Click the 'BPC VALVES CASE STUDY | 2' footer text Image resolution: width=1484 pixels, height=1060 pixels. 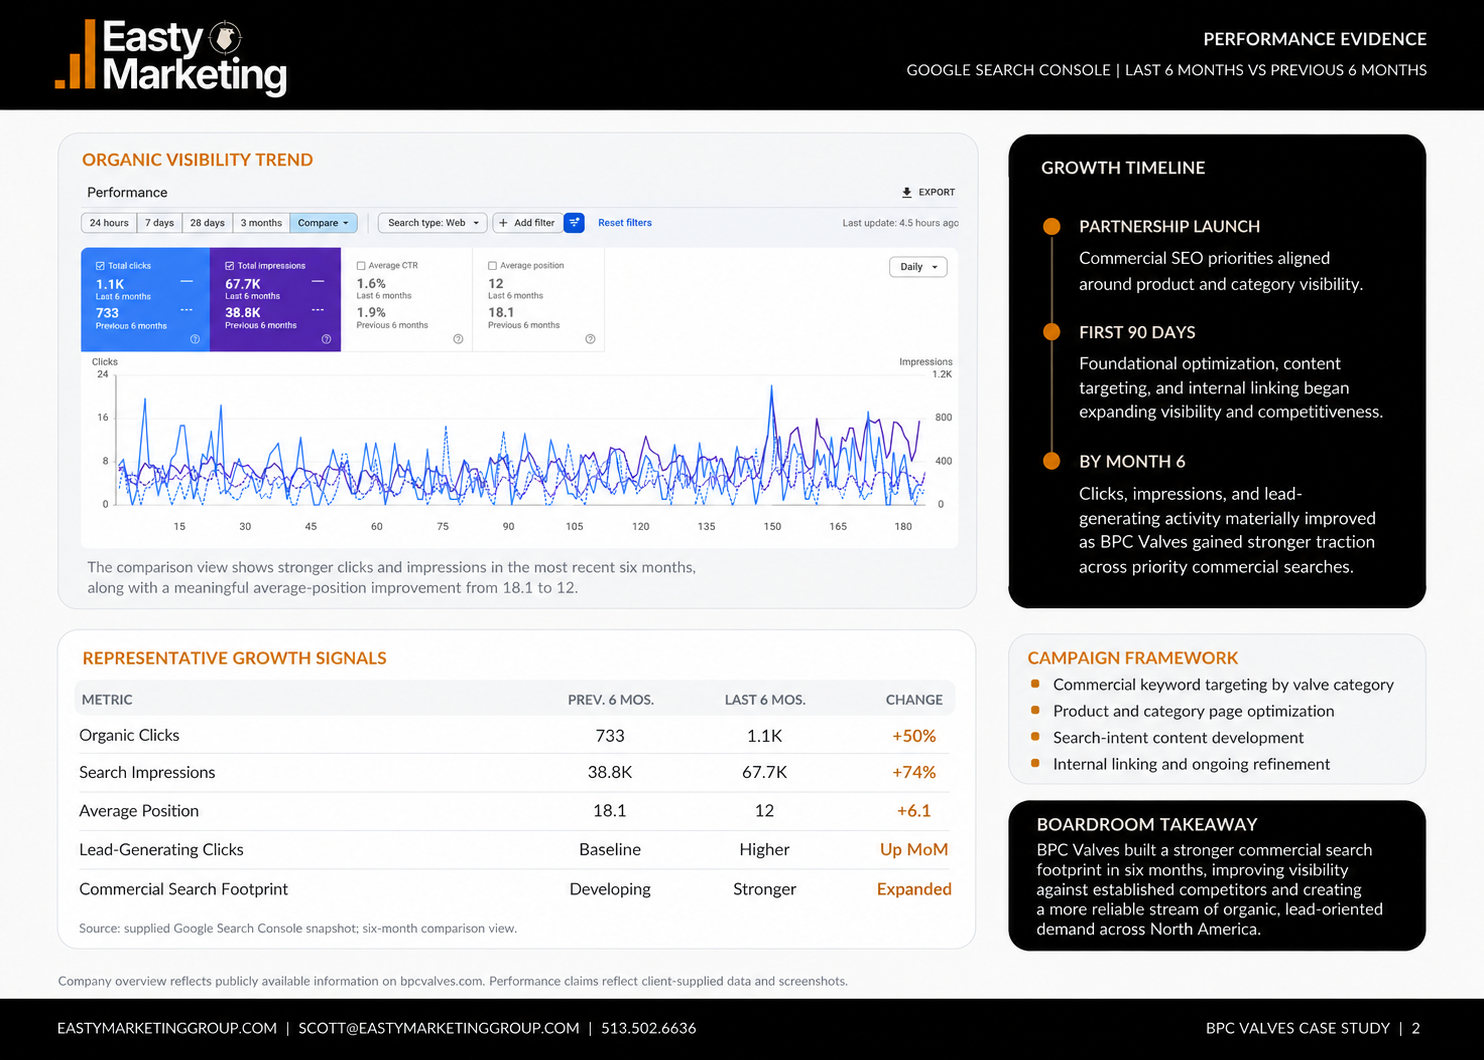1313,1028
